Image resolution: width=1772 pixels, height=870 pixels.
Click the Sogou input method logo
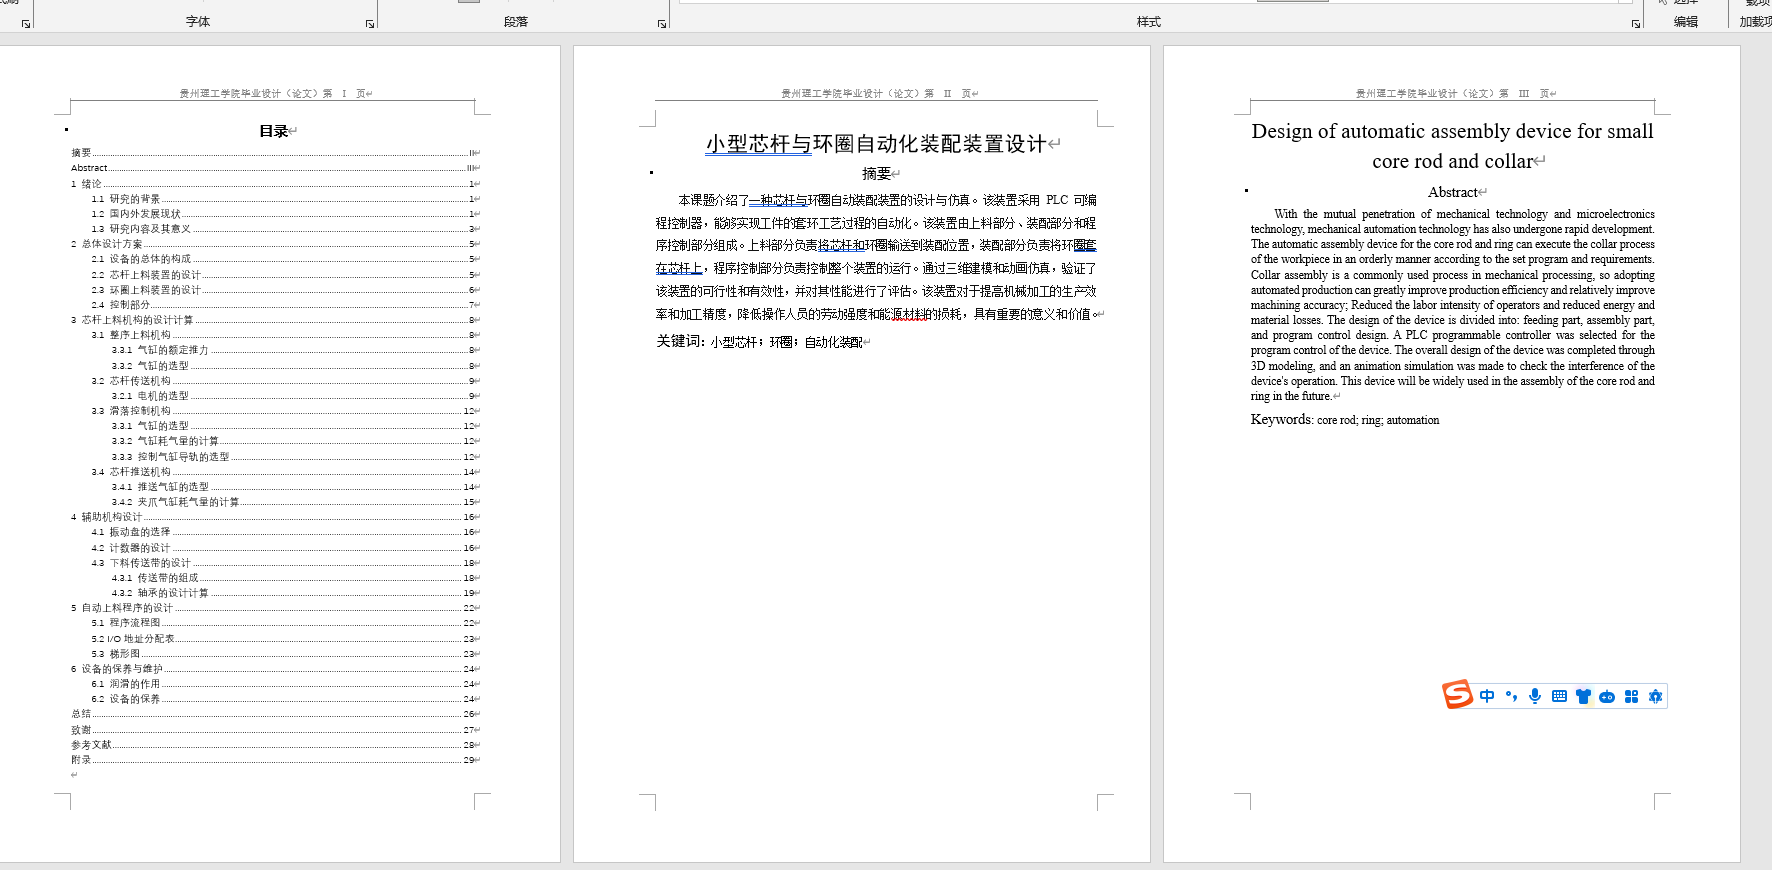[1457, 694]
